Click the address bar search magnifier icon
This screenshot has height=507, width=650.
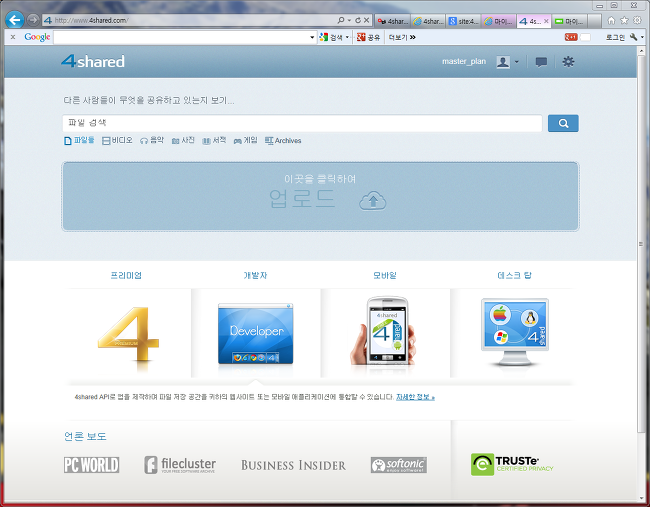pos(341,20)
